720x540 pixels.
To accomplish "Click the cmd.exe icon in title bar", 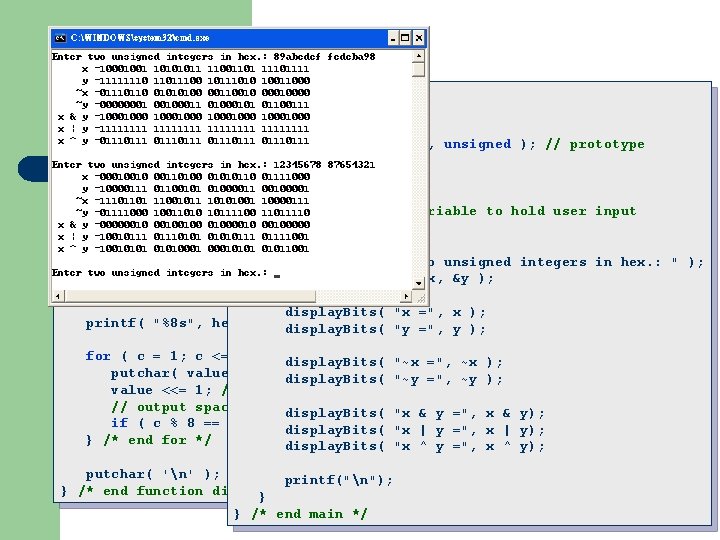I will (x=60, y=38).
